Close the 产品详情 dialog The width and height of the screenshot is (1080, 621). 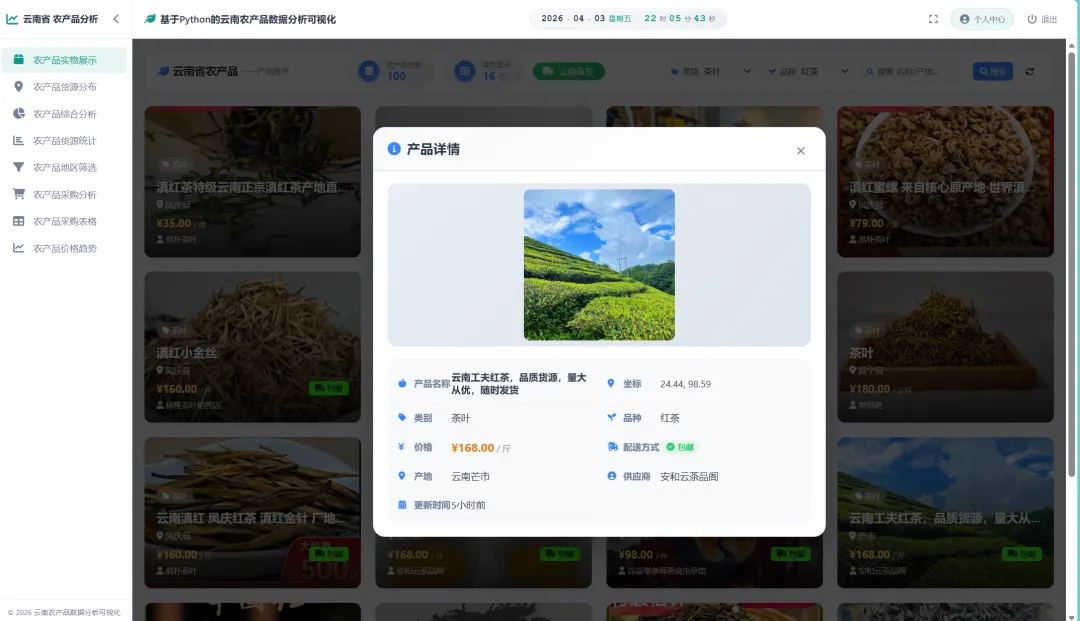coord(800,151)
